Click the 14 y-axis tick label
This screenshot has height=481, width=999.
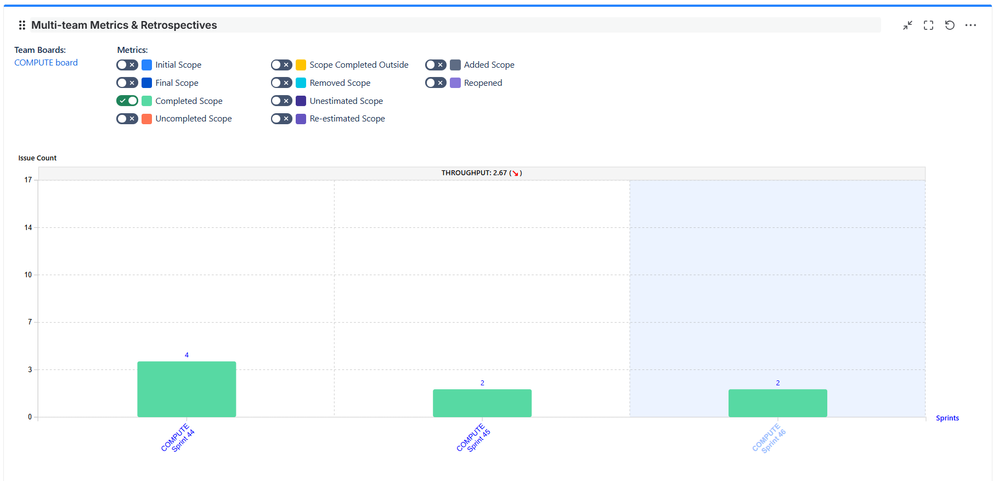pos(29,227)
